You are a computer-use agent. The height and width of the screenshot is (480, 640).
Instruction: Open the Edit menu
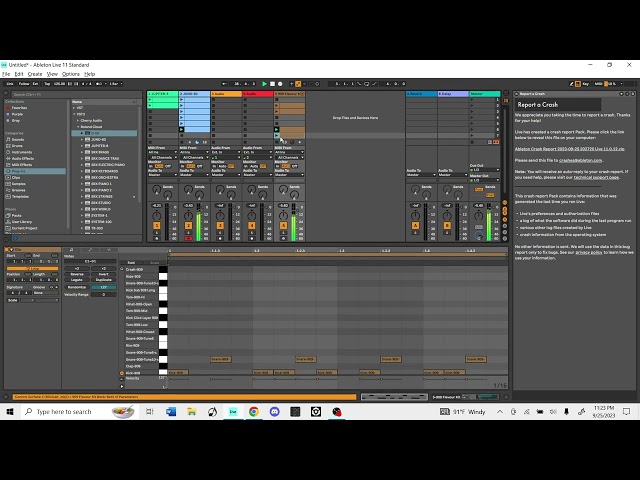pos(19,74)
